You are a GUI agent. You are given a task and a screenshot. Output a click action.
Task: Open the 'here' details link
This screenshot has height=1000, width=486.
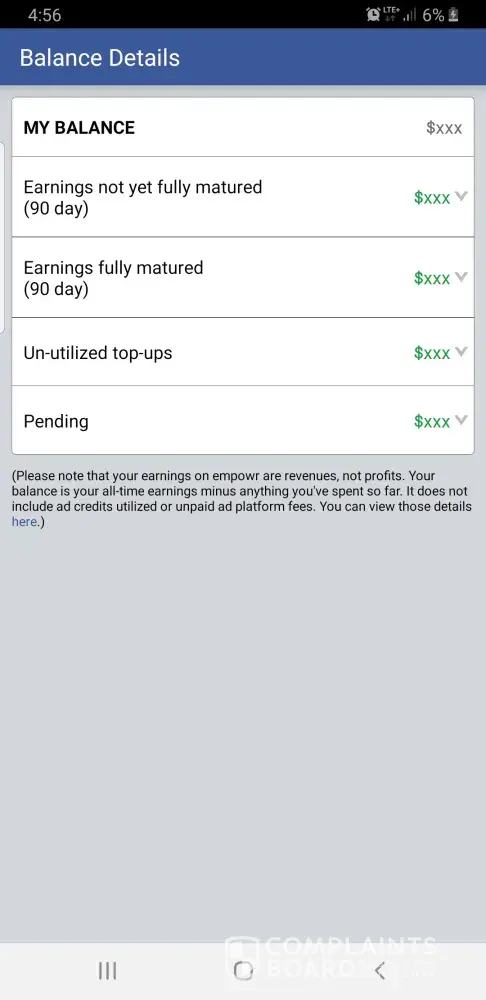[24, 522]
